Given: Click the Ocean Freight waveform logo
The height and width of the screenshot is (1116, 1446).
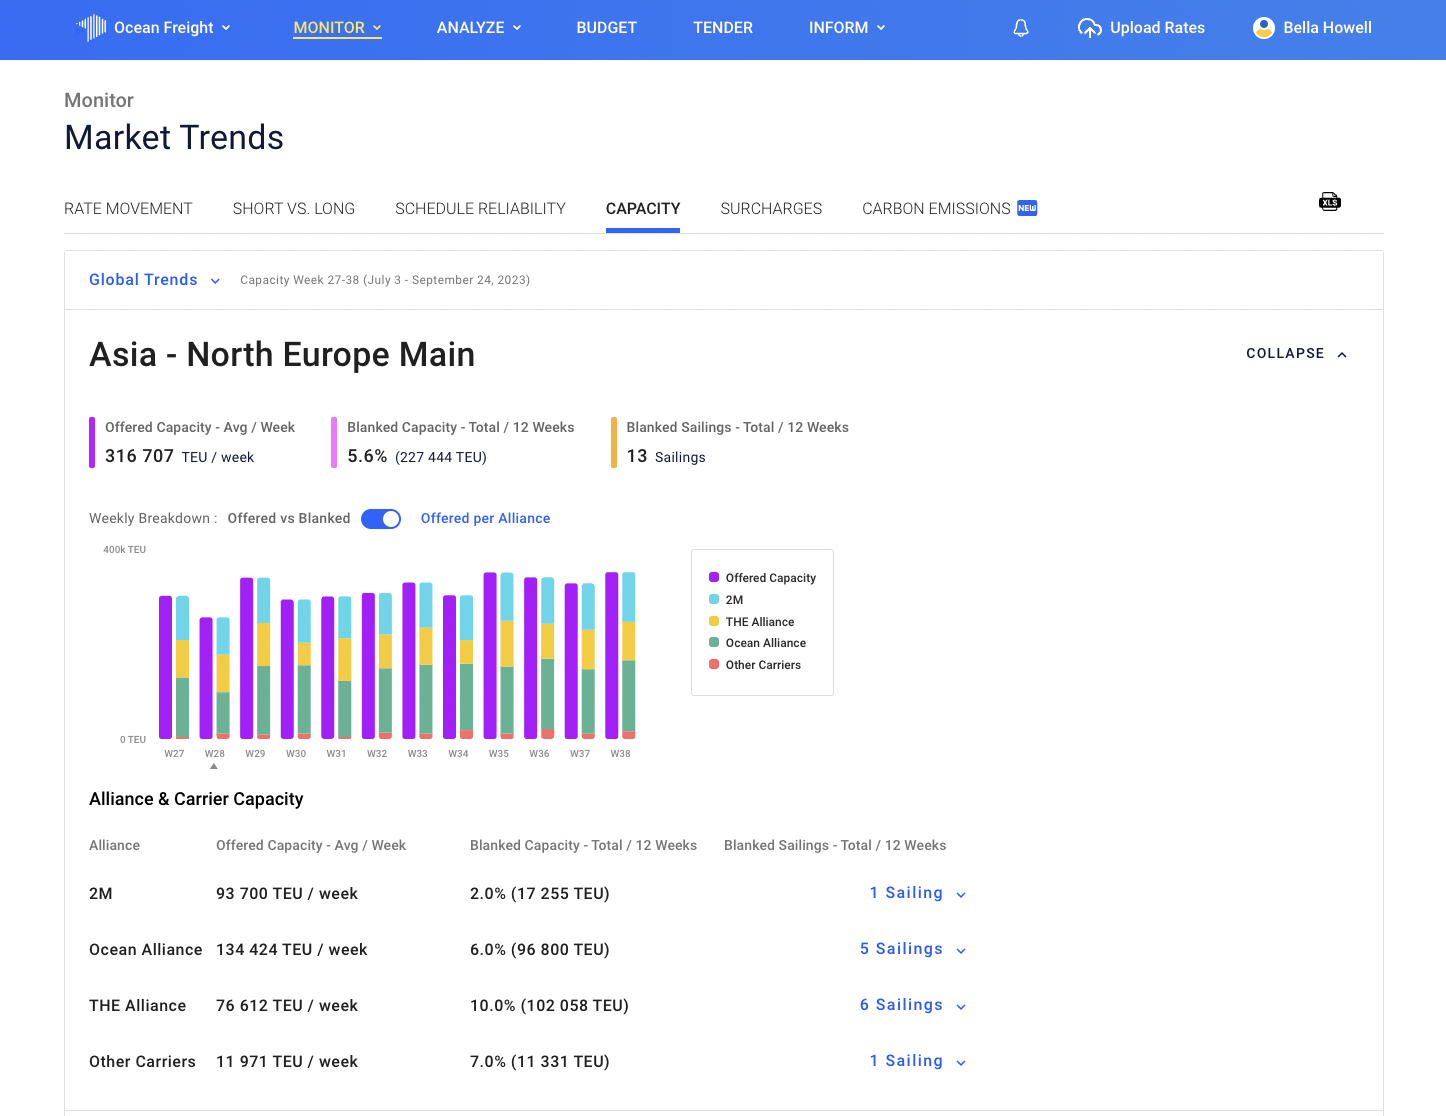Looking at the screenshot, I should coord(91,28).
